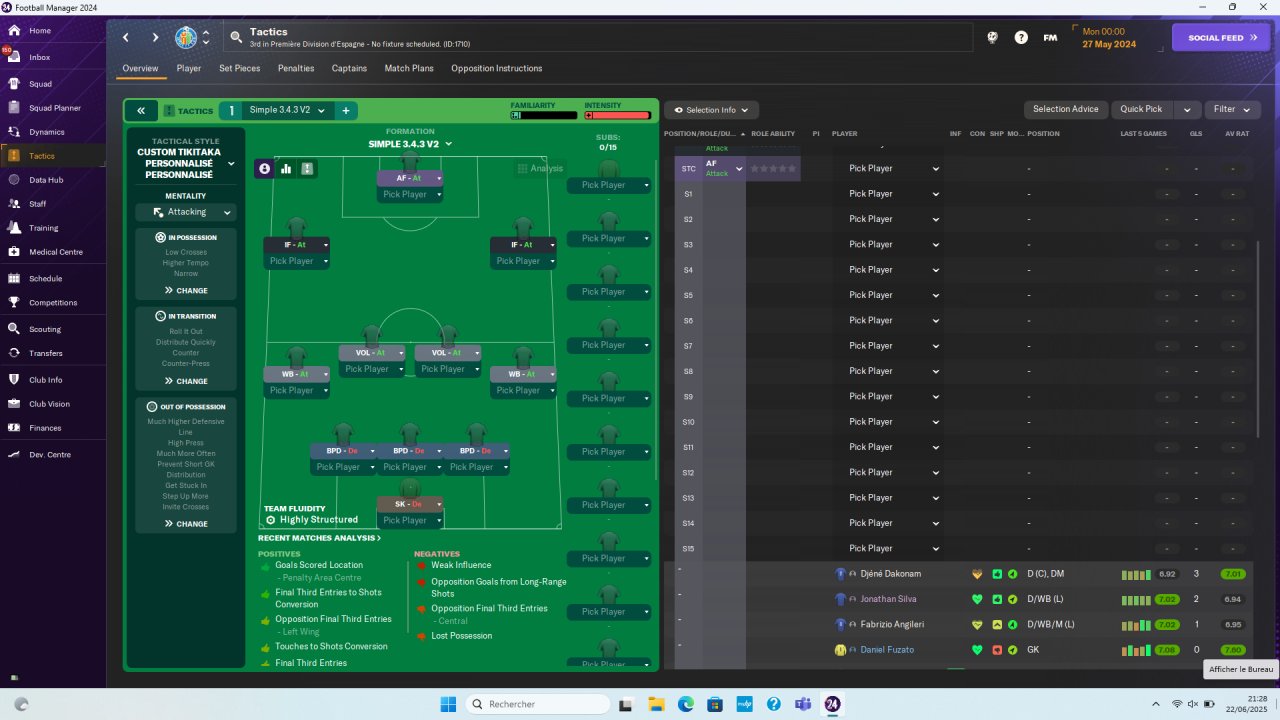Click the Familiarity progress bar
1280x720 pixels.
545,115
